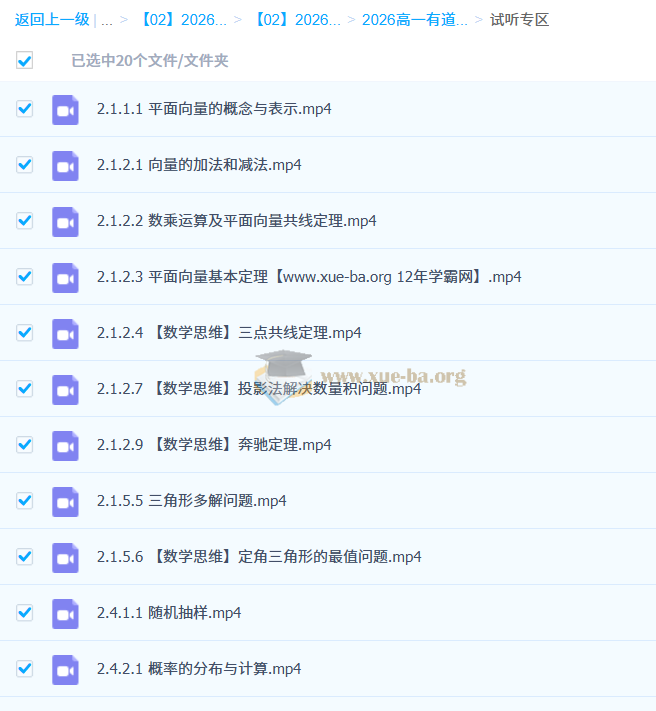This screenshot has width=656, height=711.
Task: Open second 【02】2026... breadcrumb folder
Action: (296, 20)
